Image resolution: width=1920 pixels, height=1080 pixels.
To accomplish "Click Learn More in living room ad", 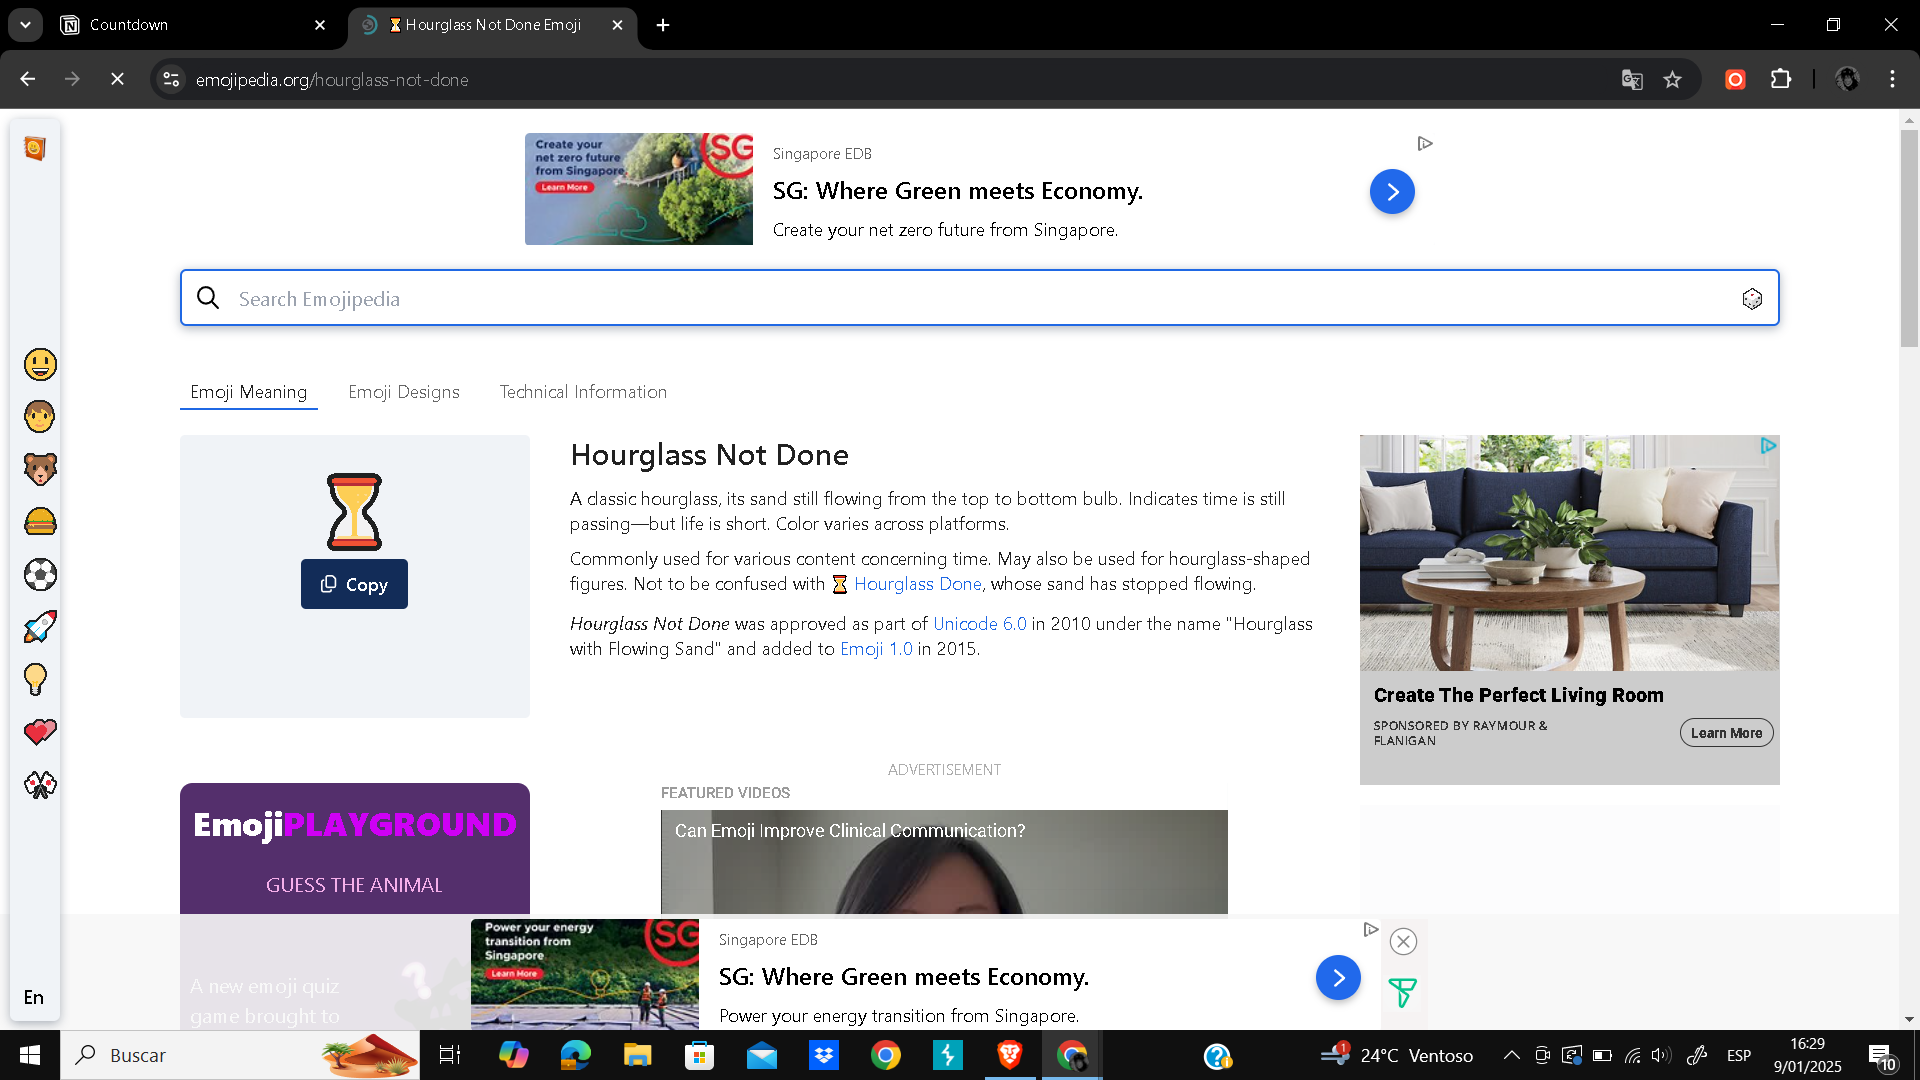I will (x=1726, y=733).
